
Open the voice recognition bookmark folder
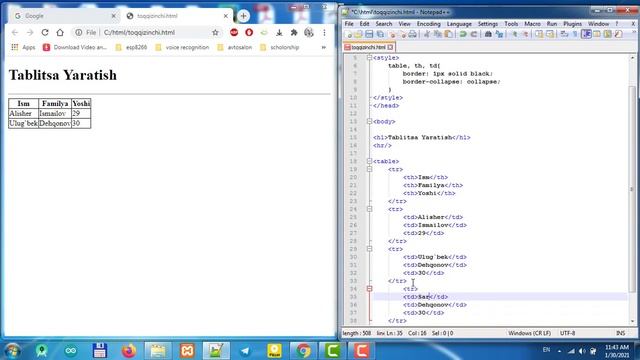pos(182,47)
